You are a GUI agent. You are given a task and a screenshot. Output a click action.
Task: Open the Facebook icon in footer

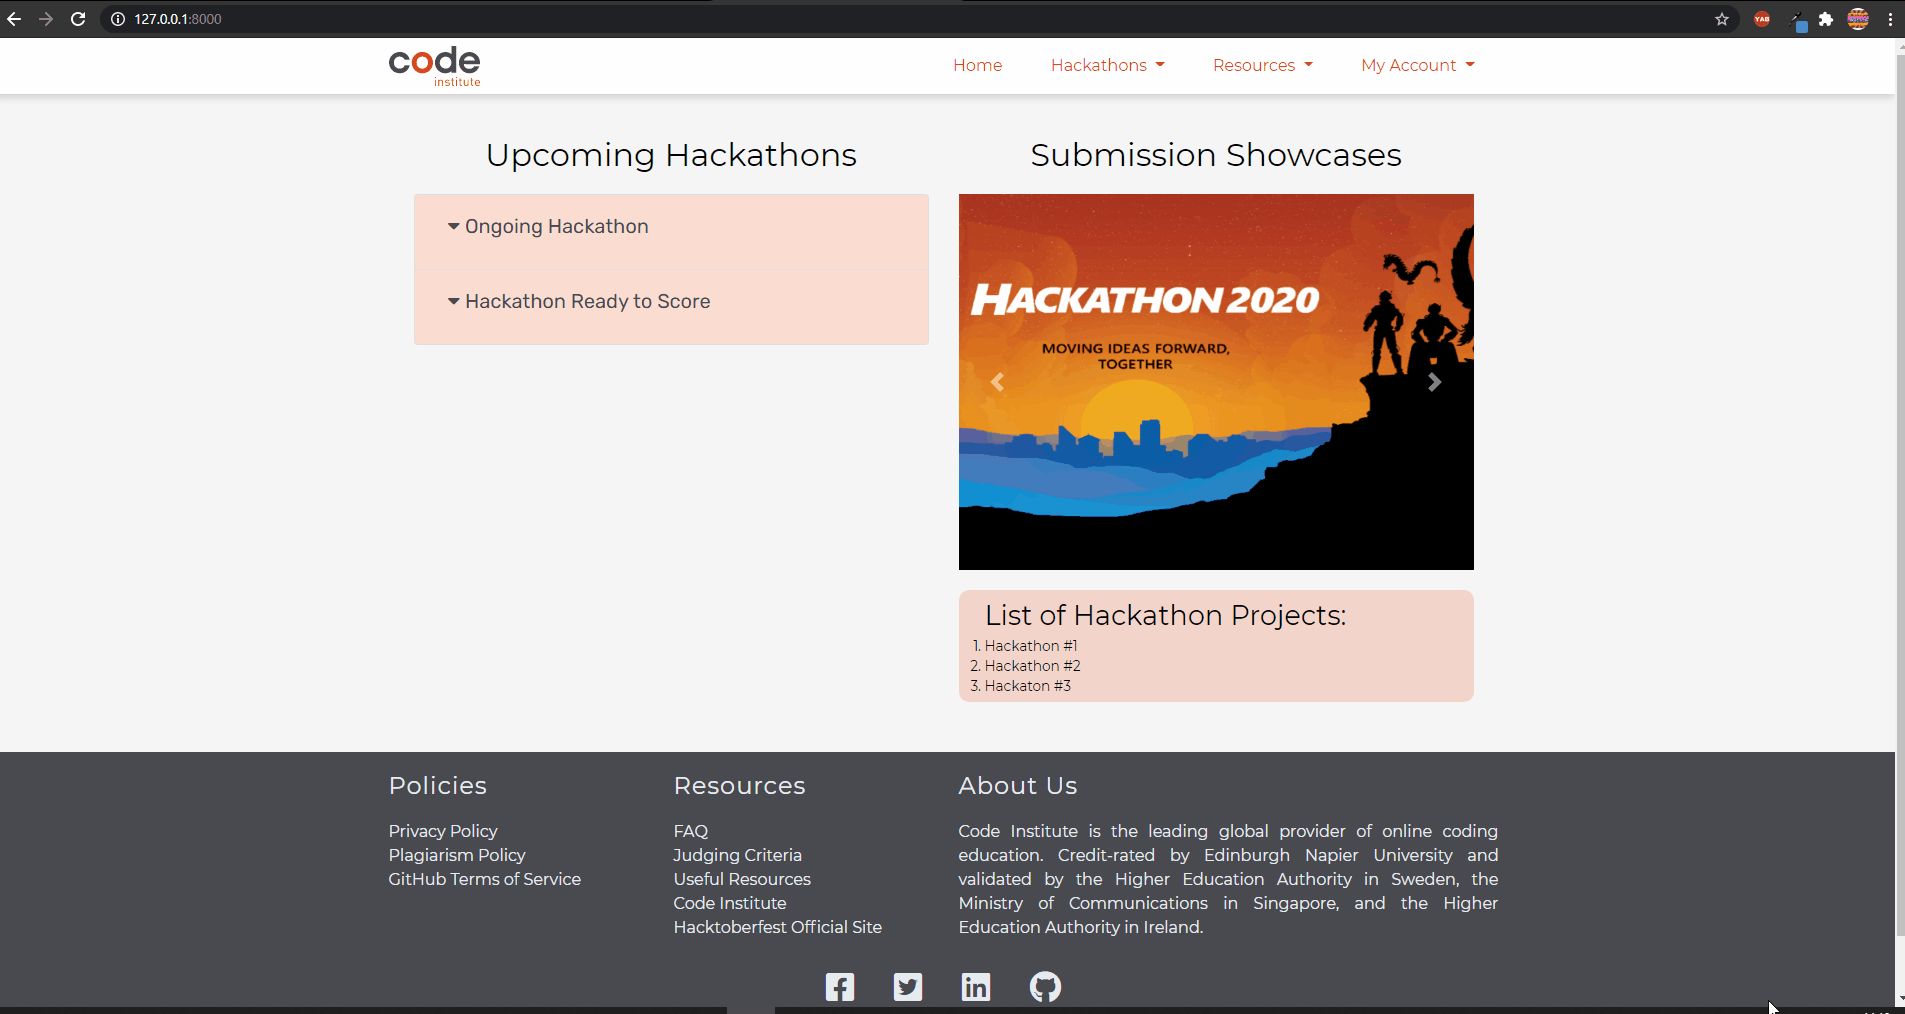click(x=840, y=987)
